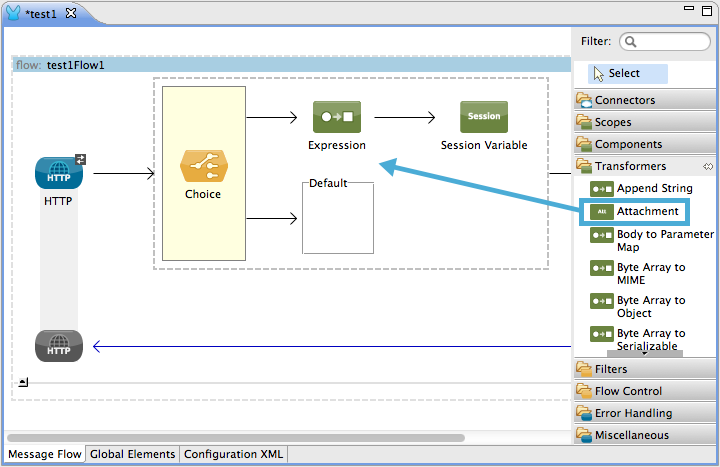Select the inbound HTTP endpoint icon
The image size is (720, 467).
[58, 173]
